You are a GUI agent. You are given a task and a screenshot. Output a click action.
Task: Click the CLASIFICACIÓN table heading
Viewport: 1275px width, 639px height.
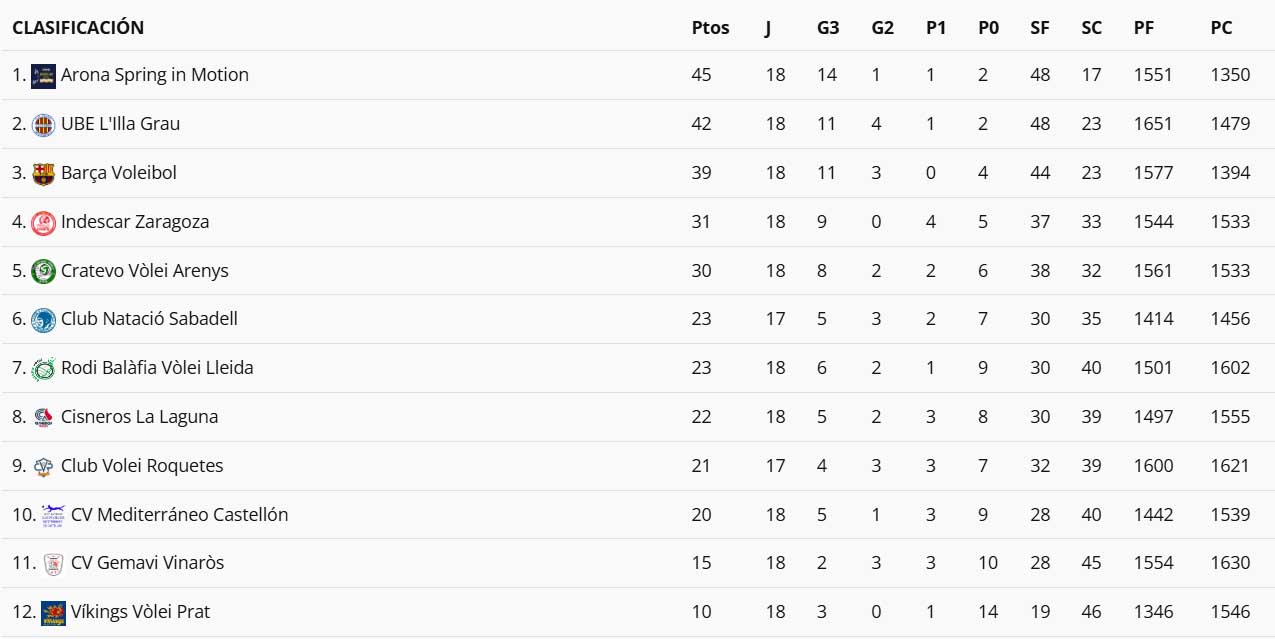[x=78, y=28]
